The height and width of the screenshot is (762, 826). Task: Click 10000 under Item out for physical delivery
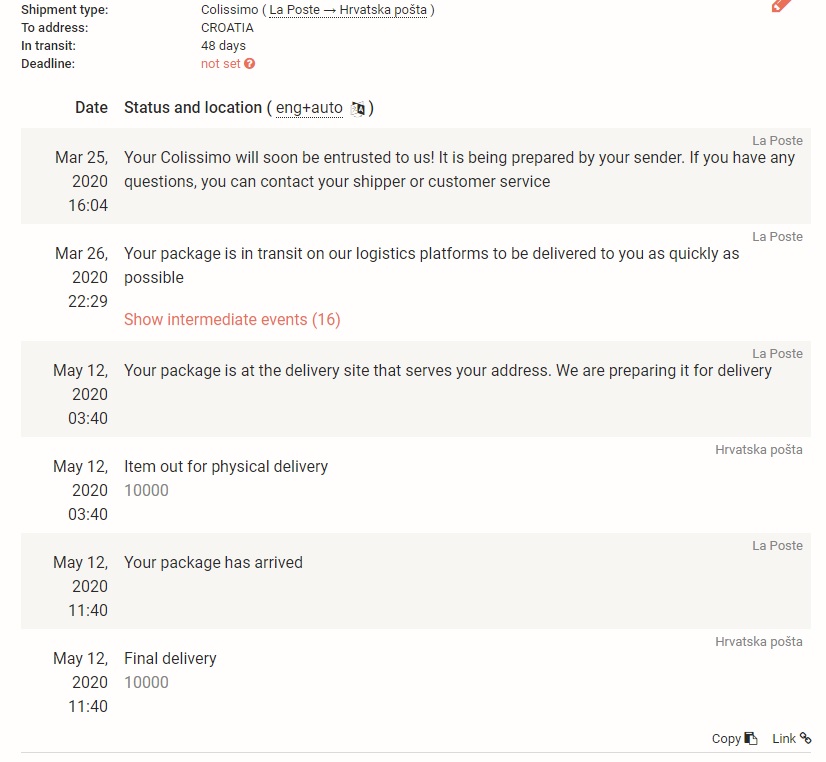pos(146,491)
